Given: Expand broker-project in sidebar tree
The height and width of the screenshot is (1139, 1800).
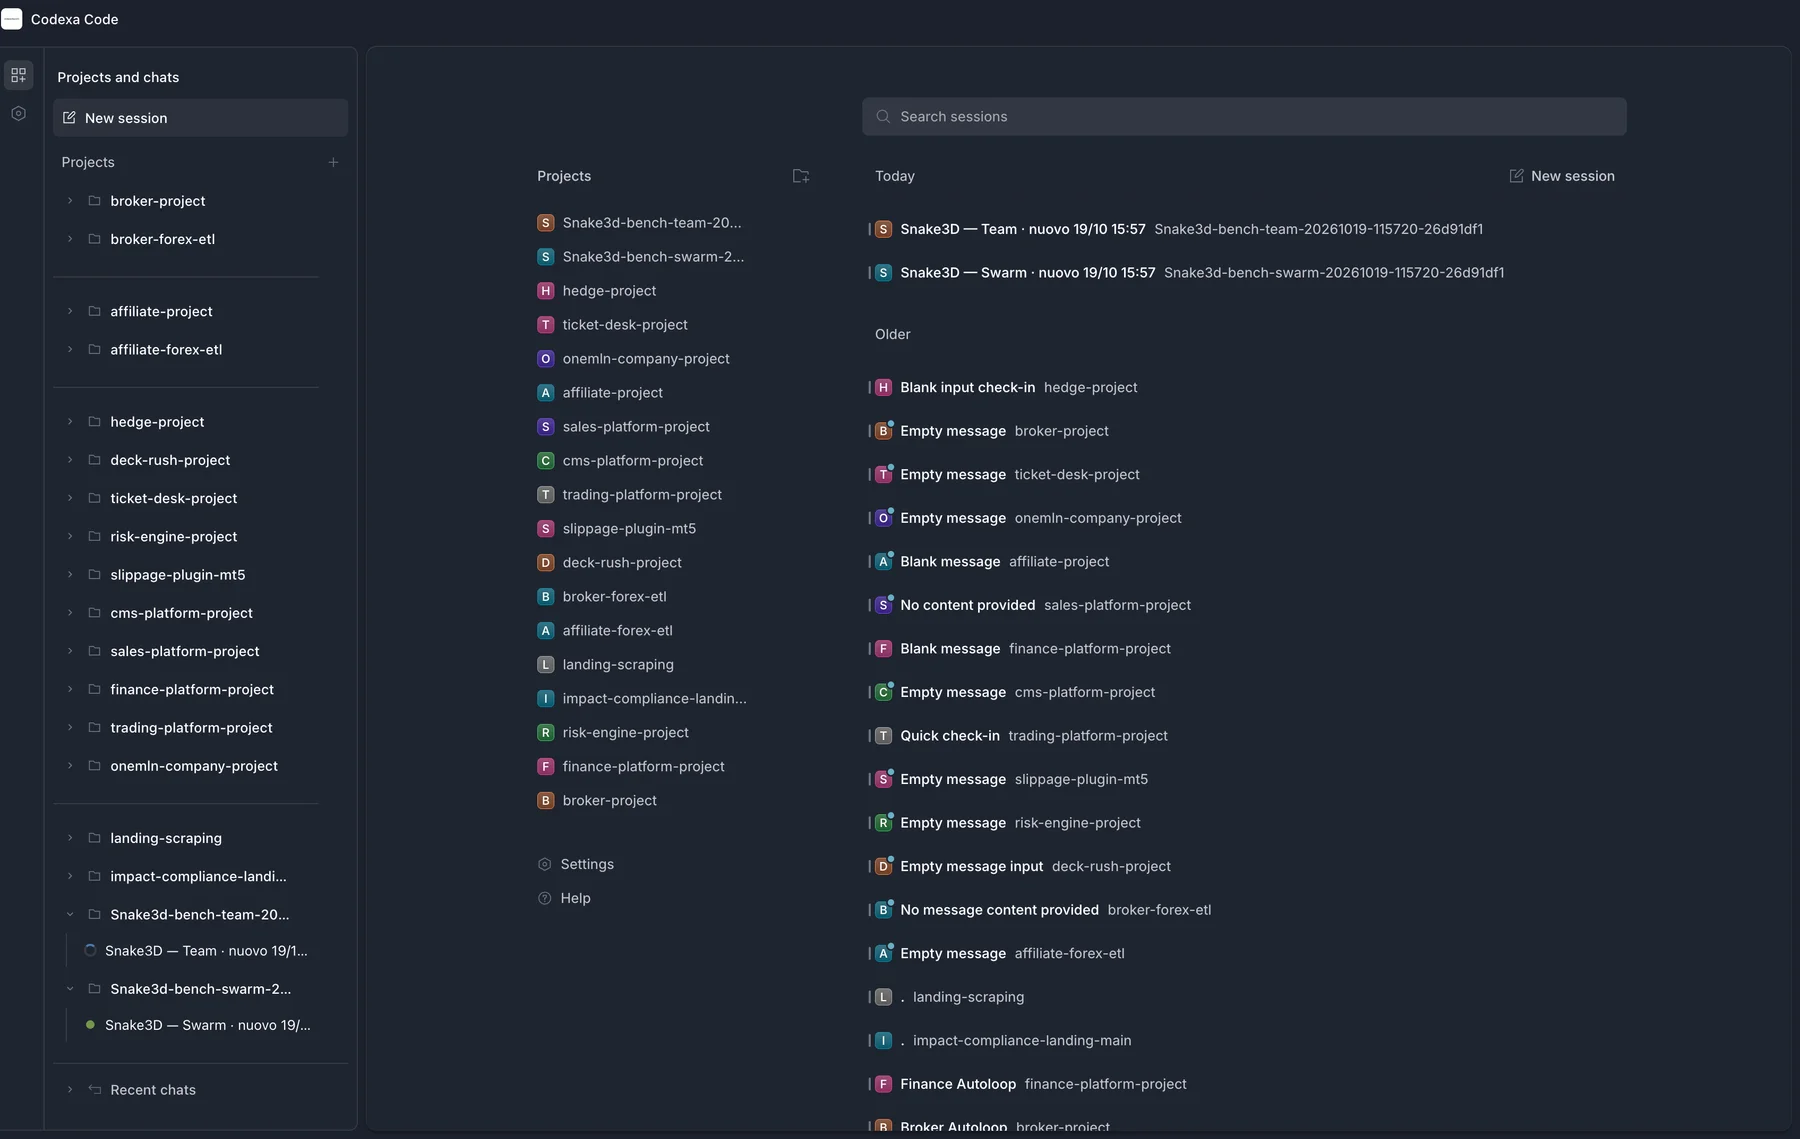Looking at the screenshot, I should [70, 201].
